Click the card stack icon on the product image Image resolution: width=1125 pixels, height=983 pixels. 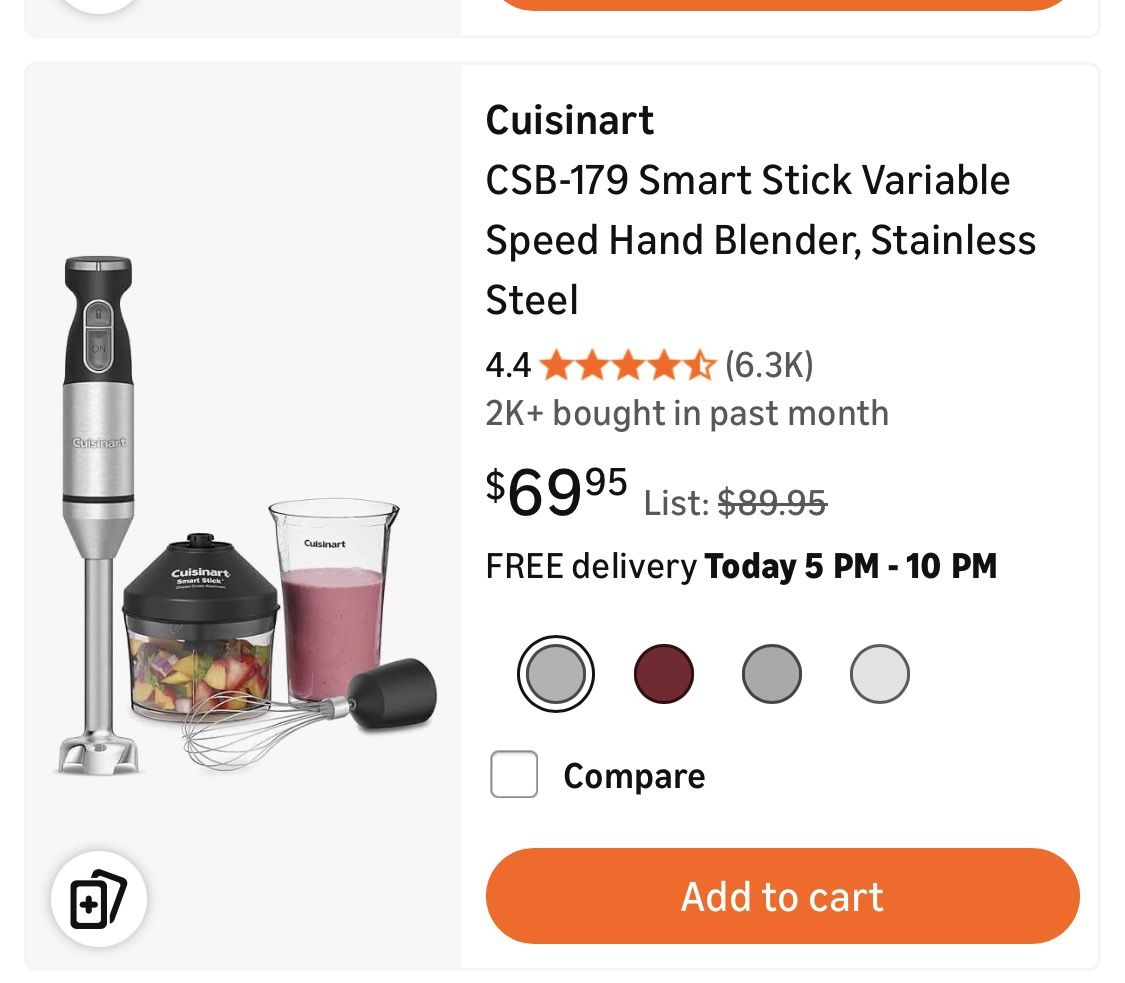click(97, 898)
